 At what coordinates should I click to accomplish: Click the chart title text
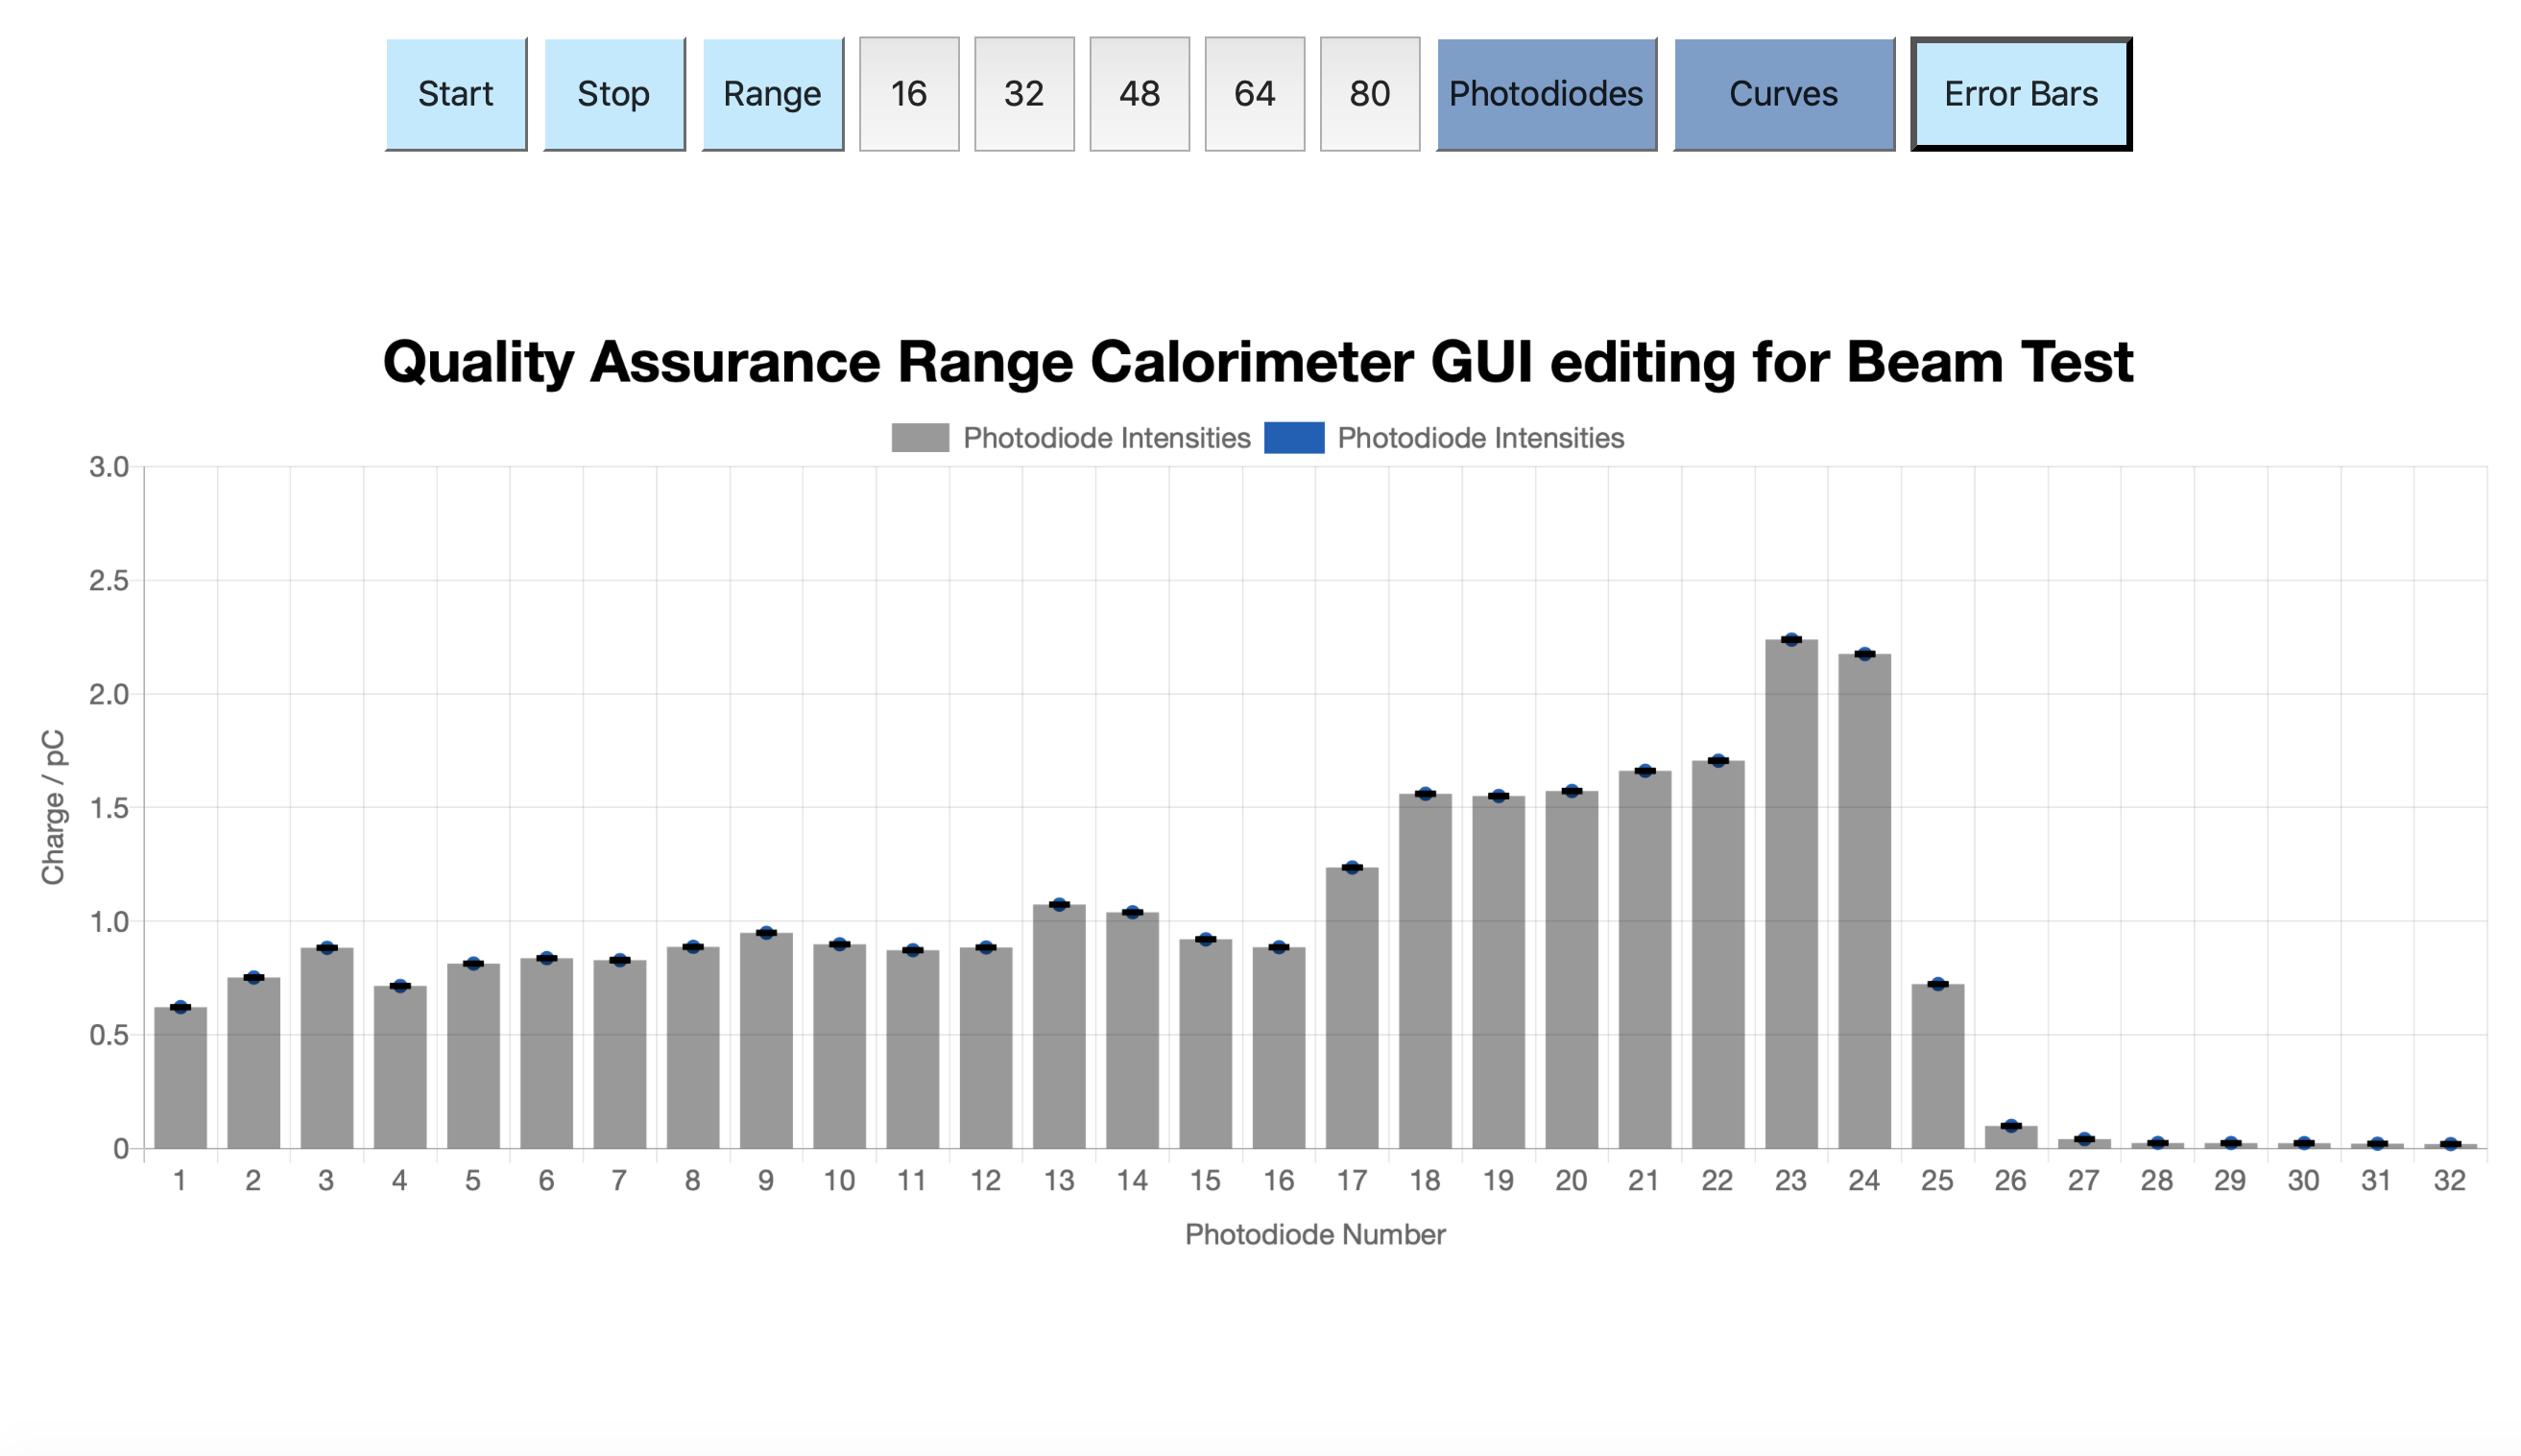point(1258,361)
